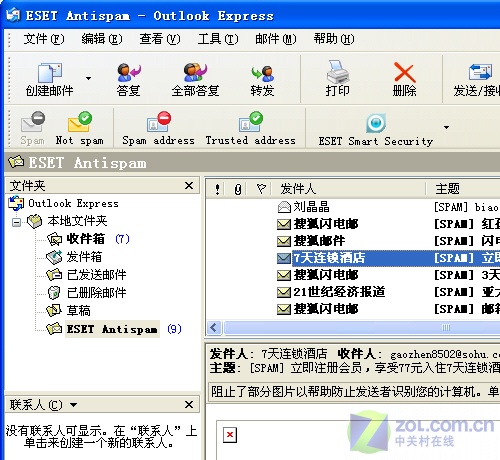Click the message list horizontal scrollbar thumb
The image size is (500, 460).
tap(362, 328)
